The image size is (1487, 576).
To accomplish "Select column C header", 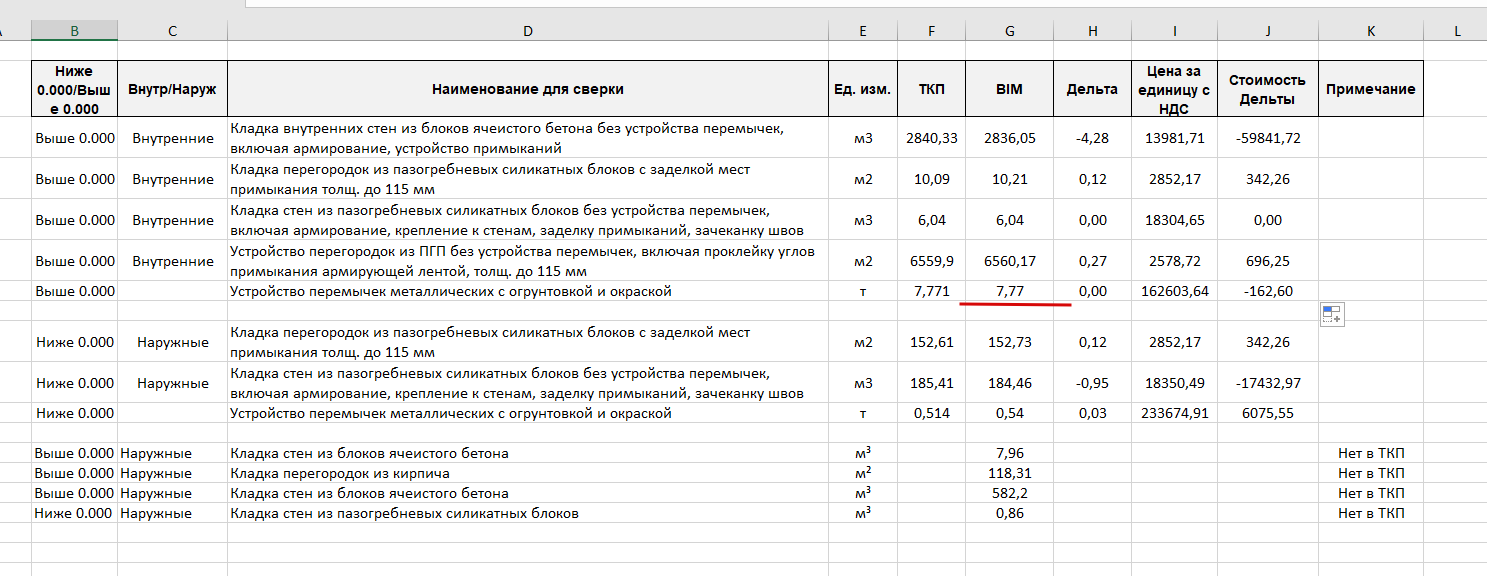I will click(173, 31).
